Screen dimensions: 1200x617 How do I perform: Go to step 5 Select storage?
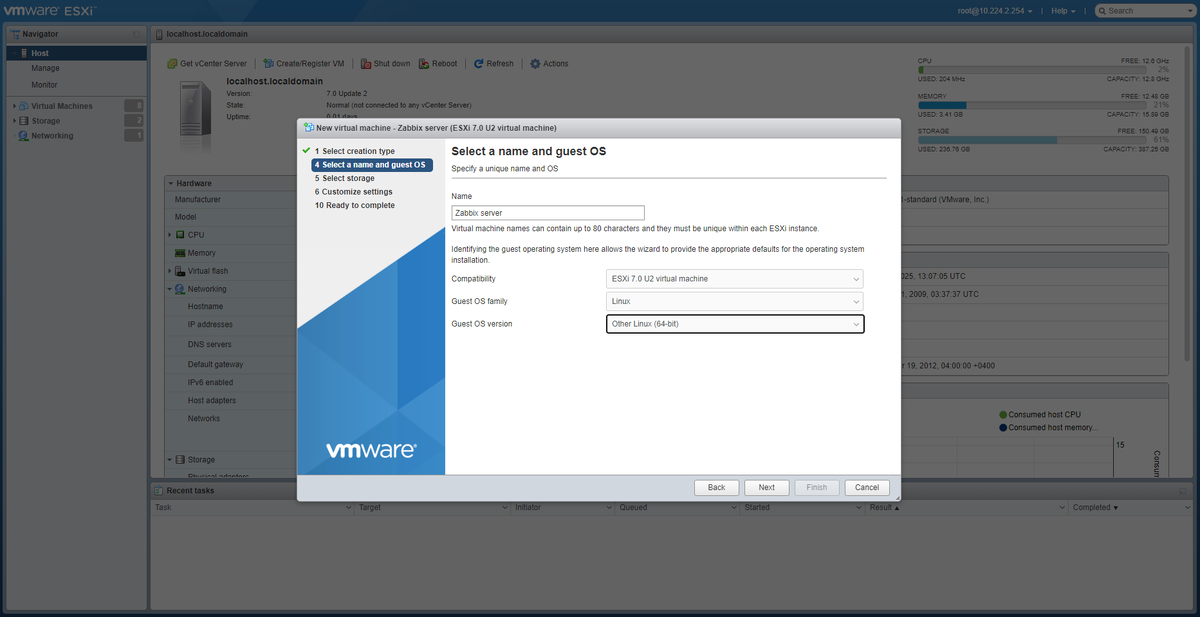[344, 178]
